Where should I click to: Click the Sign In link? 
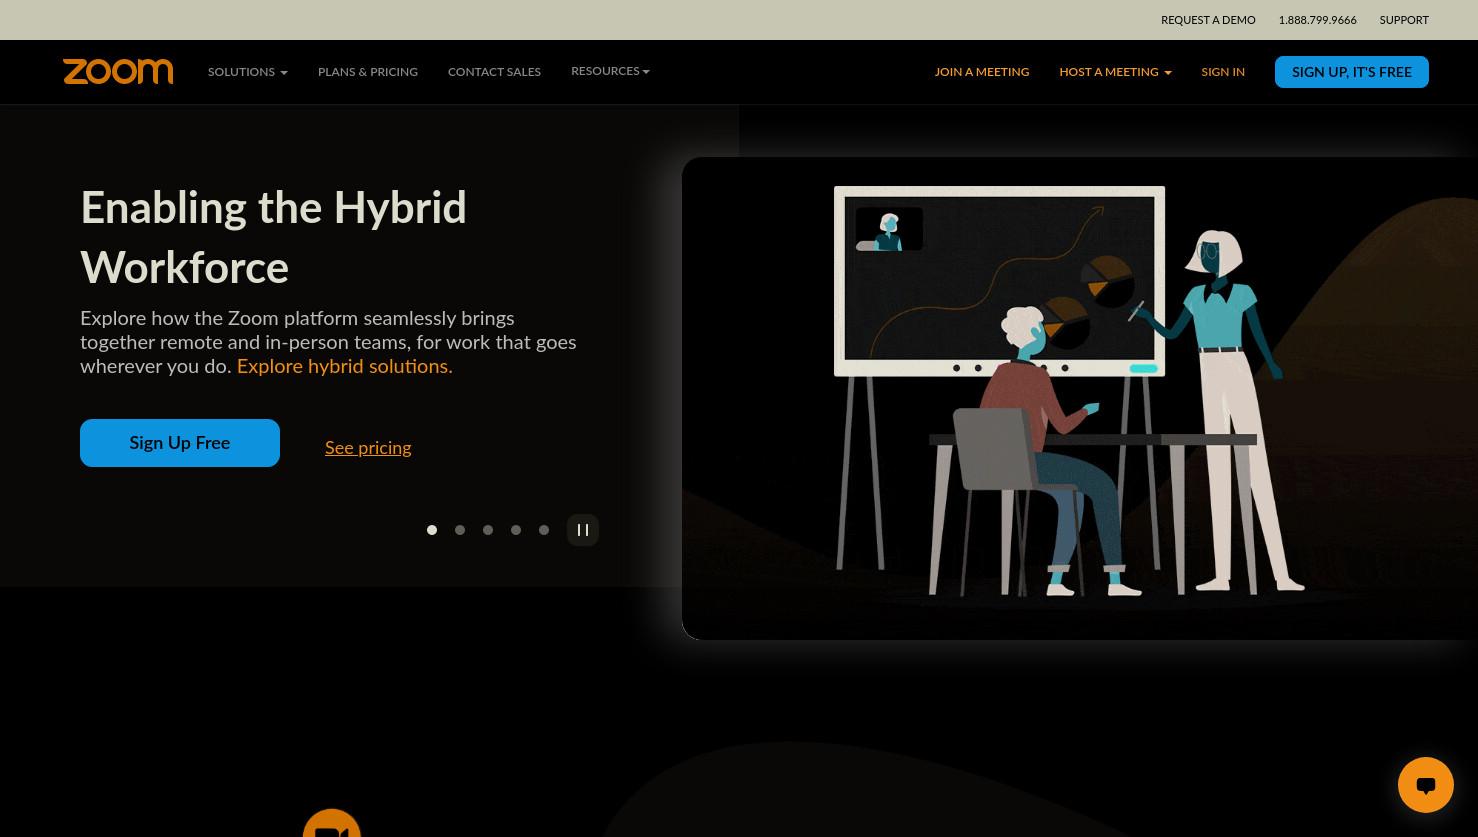(1223, 72)
